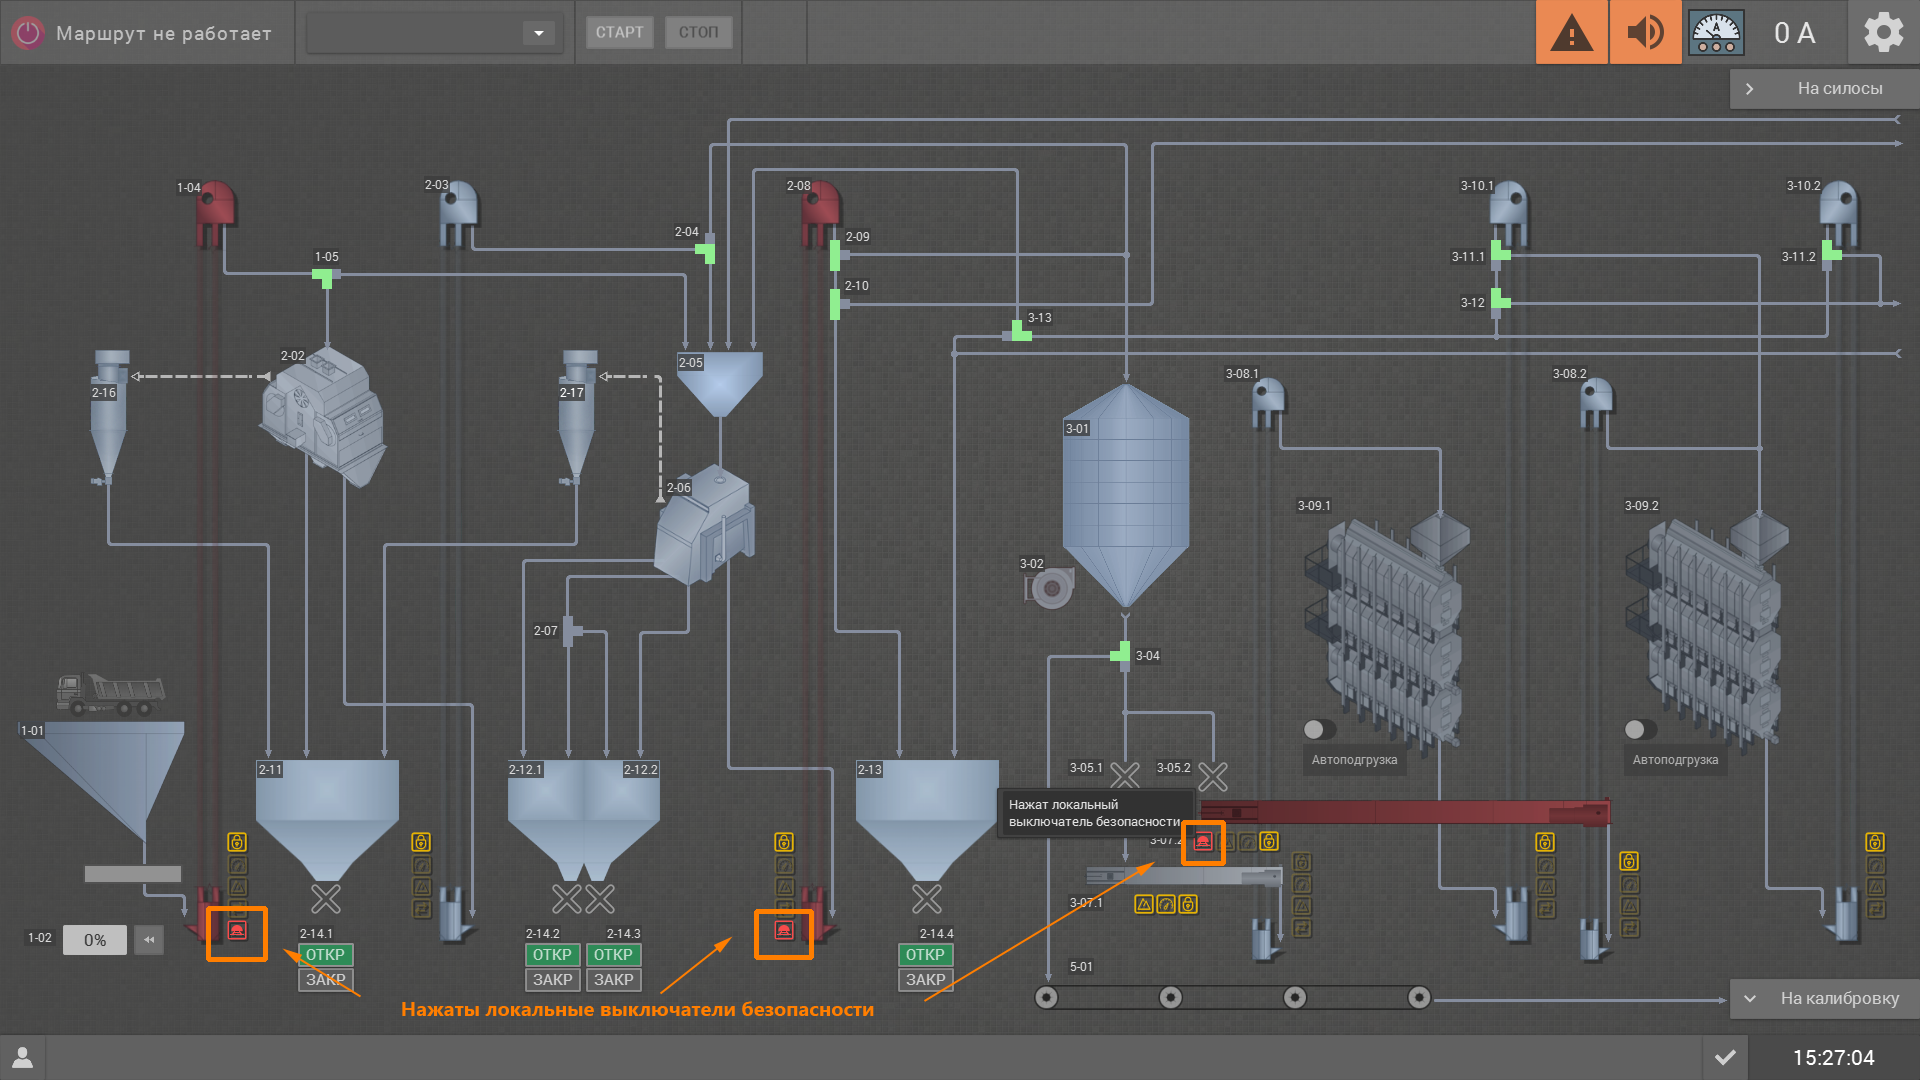Open the ammeter gauge panel
This screenshot has height=1080, width=1920.
(x=1716, y=33)
